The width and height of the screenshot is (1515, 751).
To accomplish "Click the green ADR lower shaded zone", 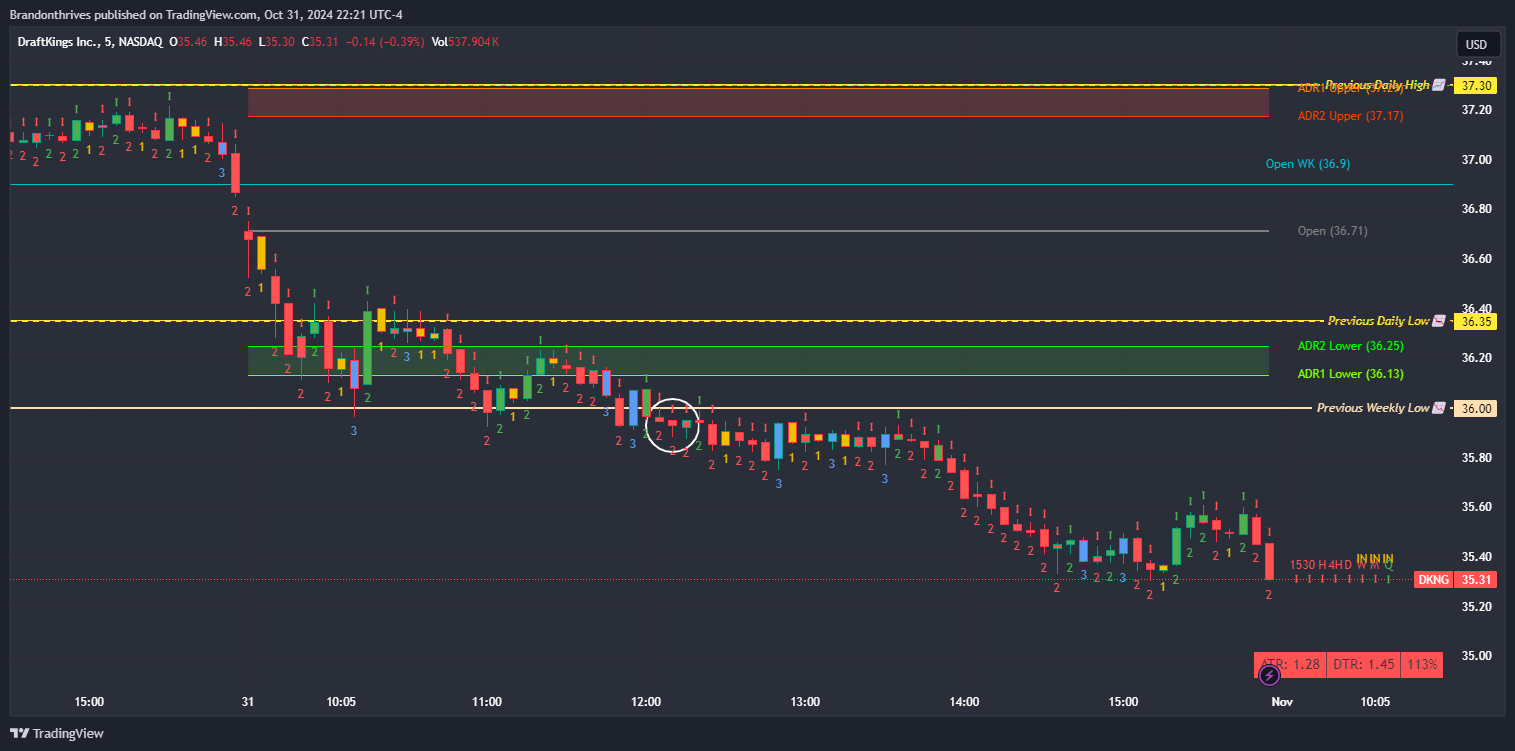I will tap(758, 361).
